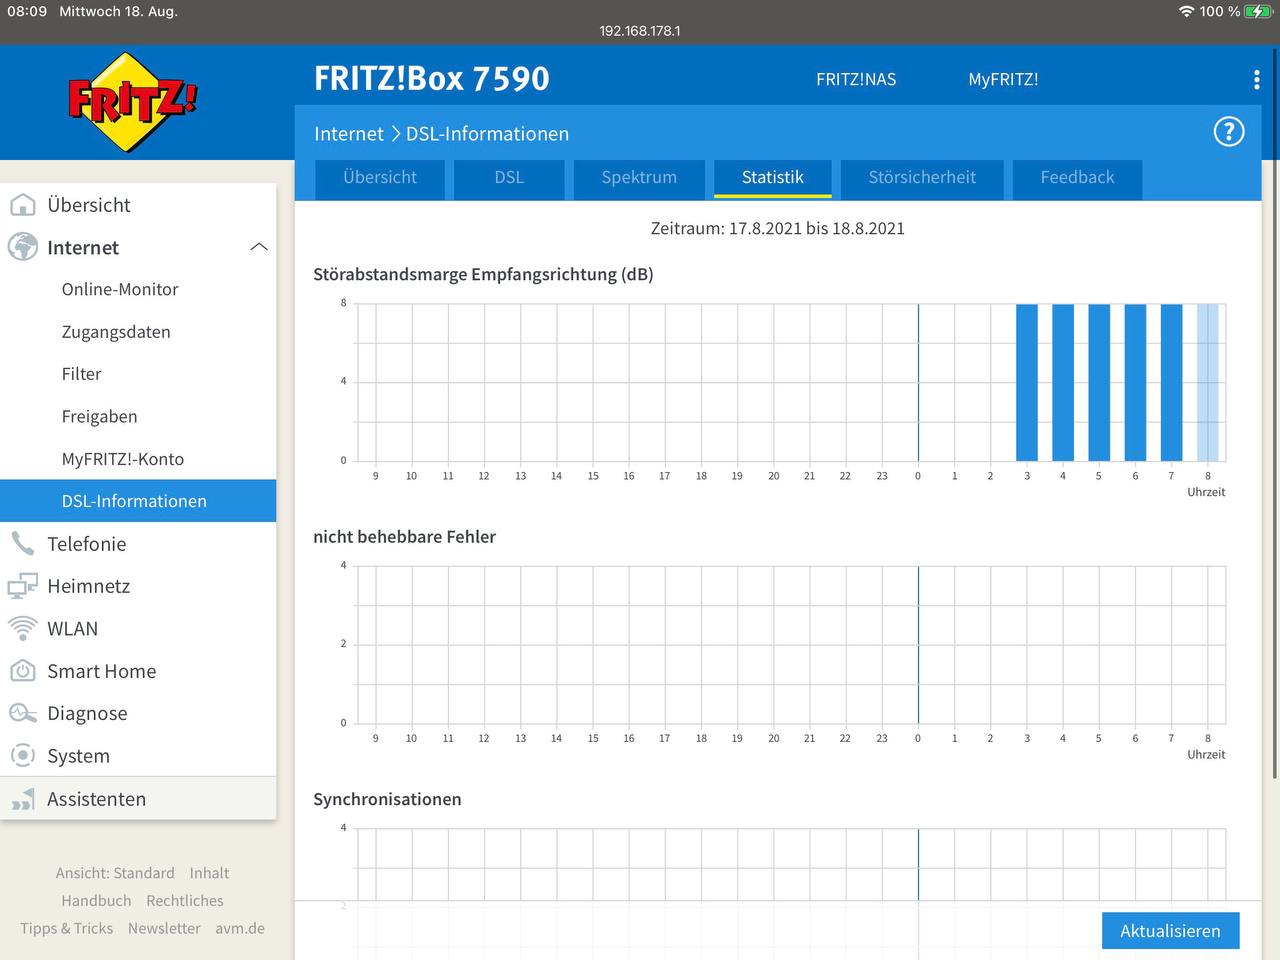Click the FRITZ! logo
This screenshot has width=1280, height=960.
coord(132,102)
